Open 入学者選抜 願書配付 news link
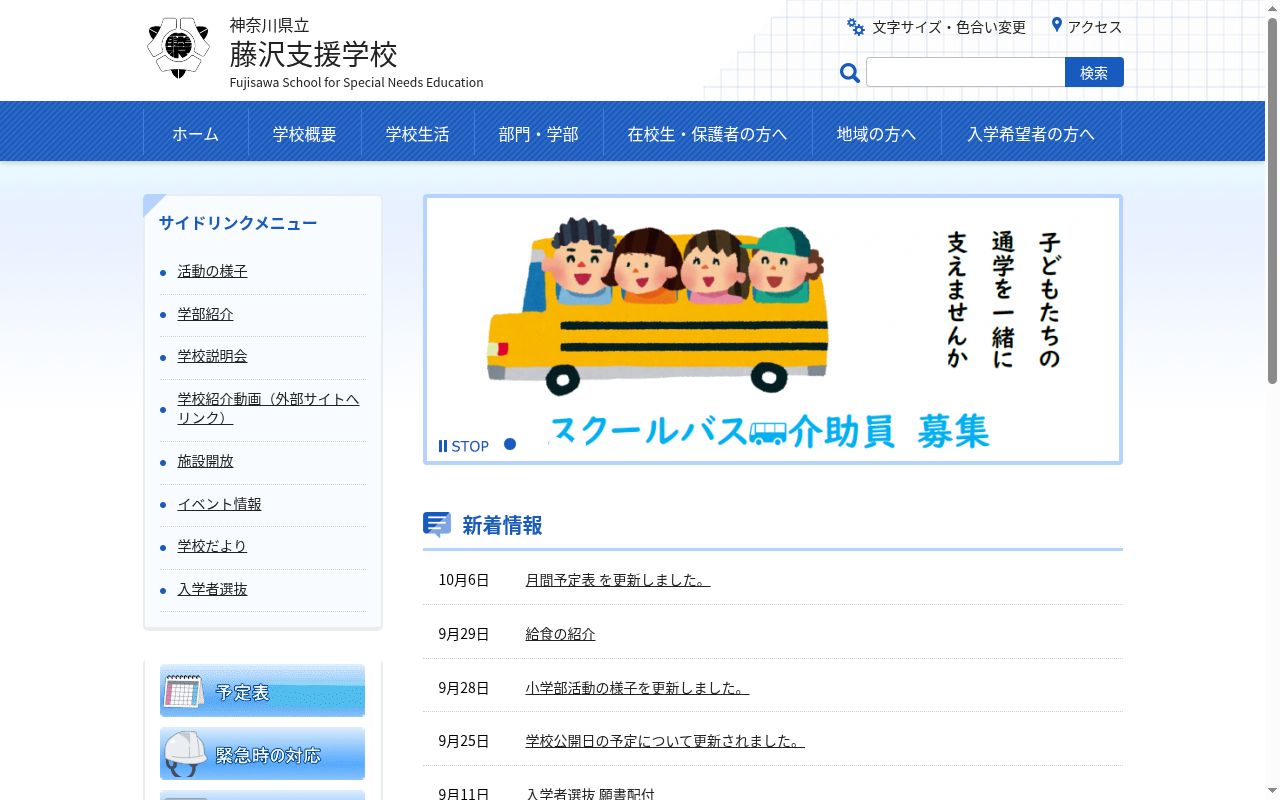The image size is (1280, 800). (x=590, y=793)
